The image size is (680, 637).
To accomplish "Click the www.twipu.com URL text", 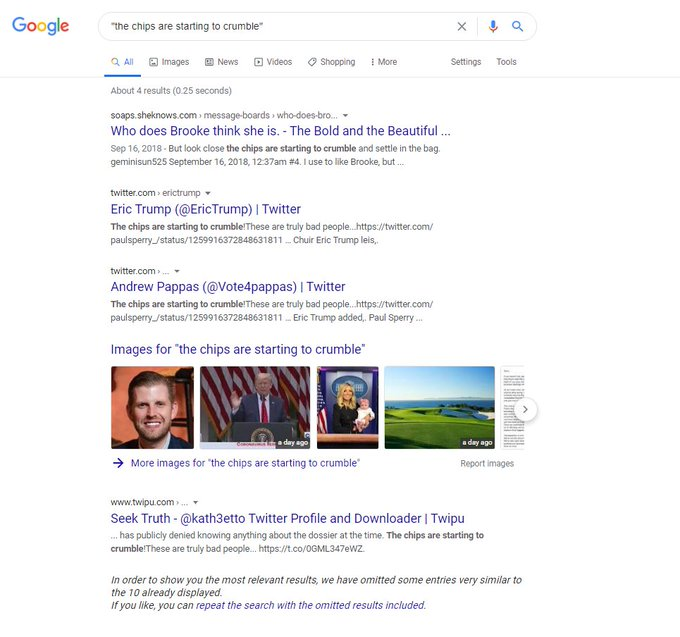I will click(149, 503).
